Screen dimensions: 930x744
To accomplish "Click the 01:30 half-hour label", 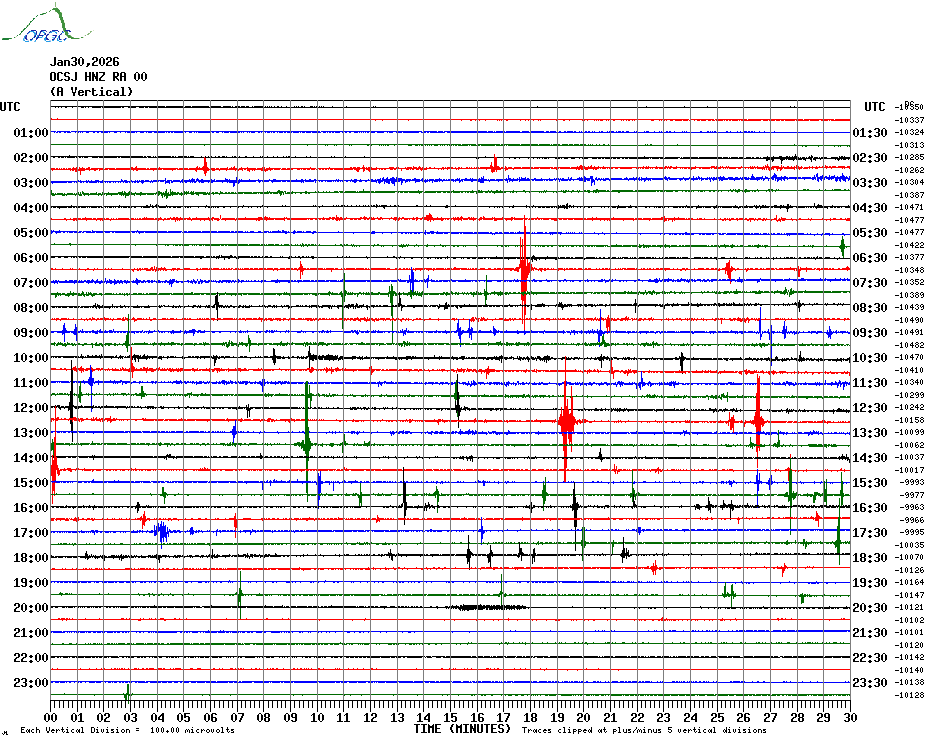I will tap(870, 132).
